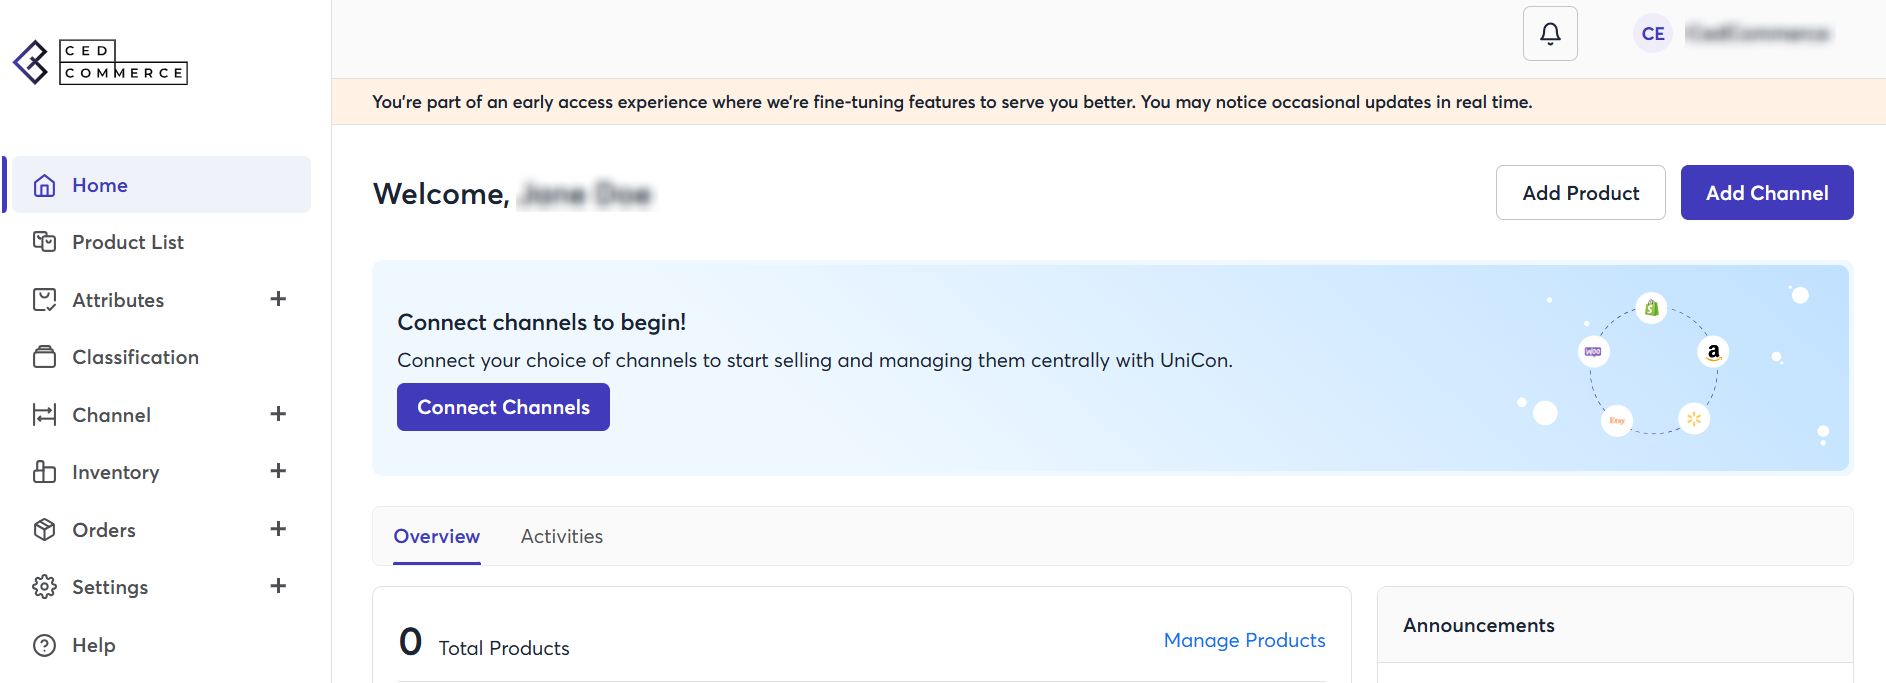Screen dimensions: 1886x683
Task: Switch to the Activities tab
Action: [x=561, y=537]
